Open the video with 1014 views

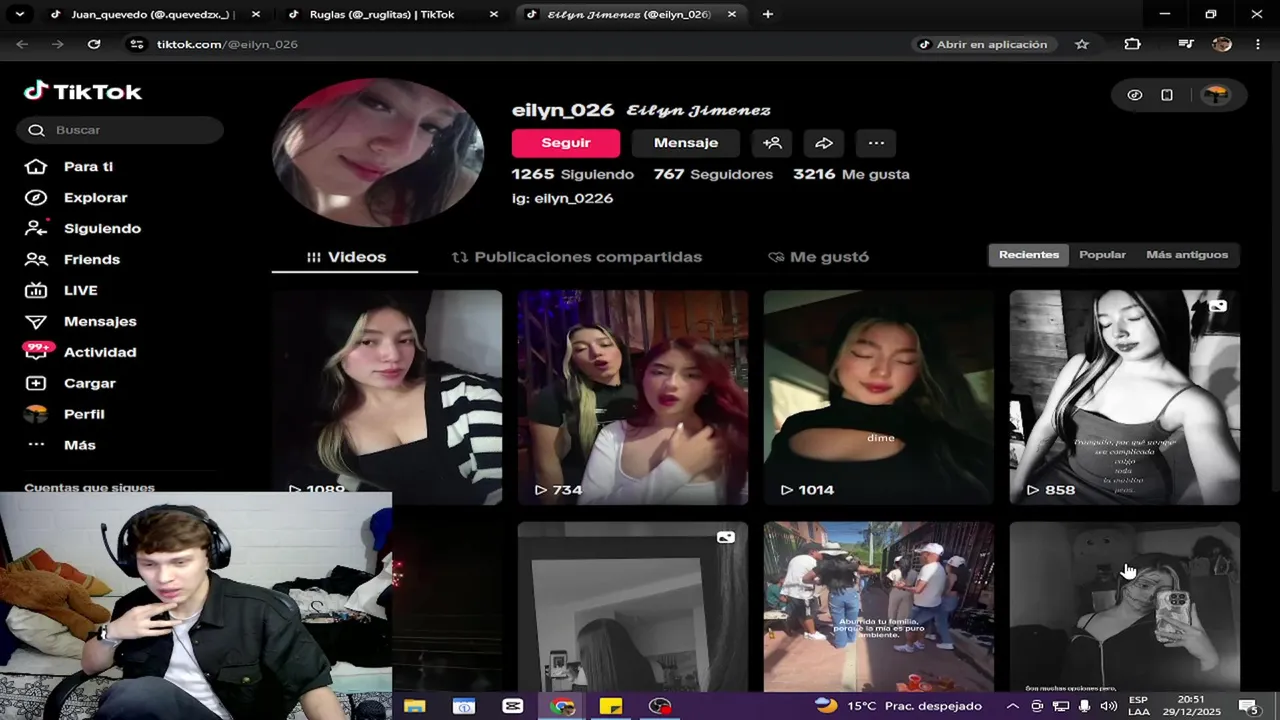point(879,397)
